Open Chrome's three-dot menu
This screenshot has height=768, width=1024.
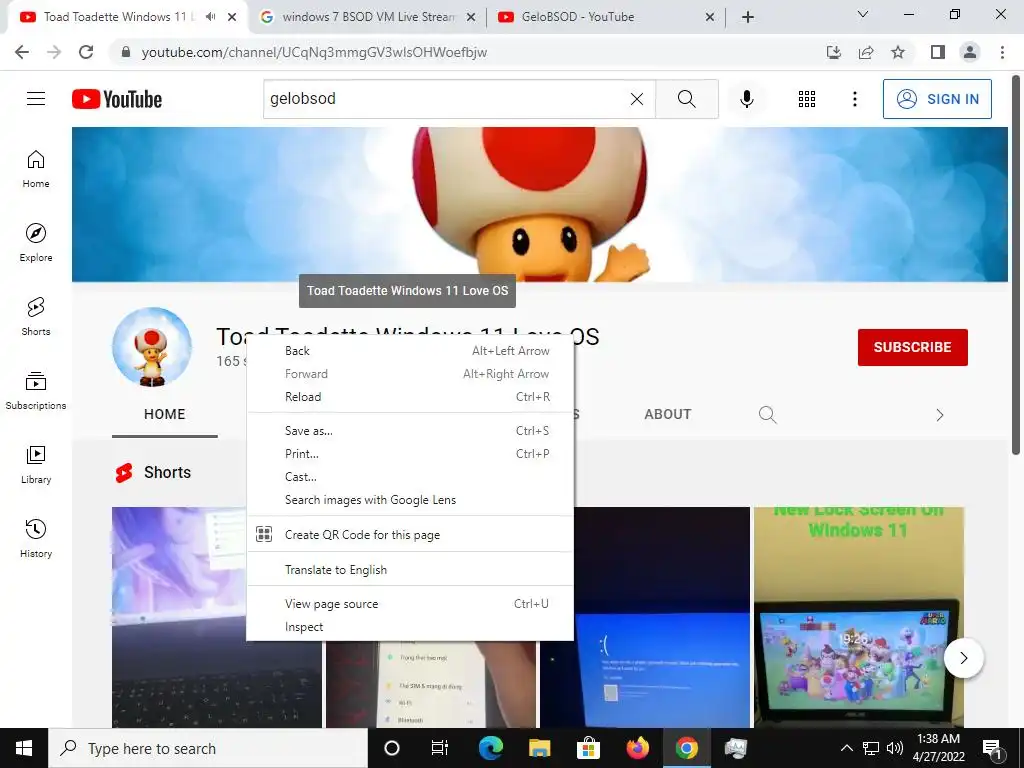pyautogui.click(x=1002, y=52)
